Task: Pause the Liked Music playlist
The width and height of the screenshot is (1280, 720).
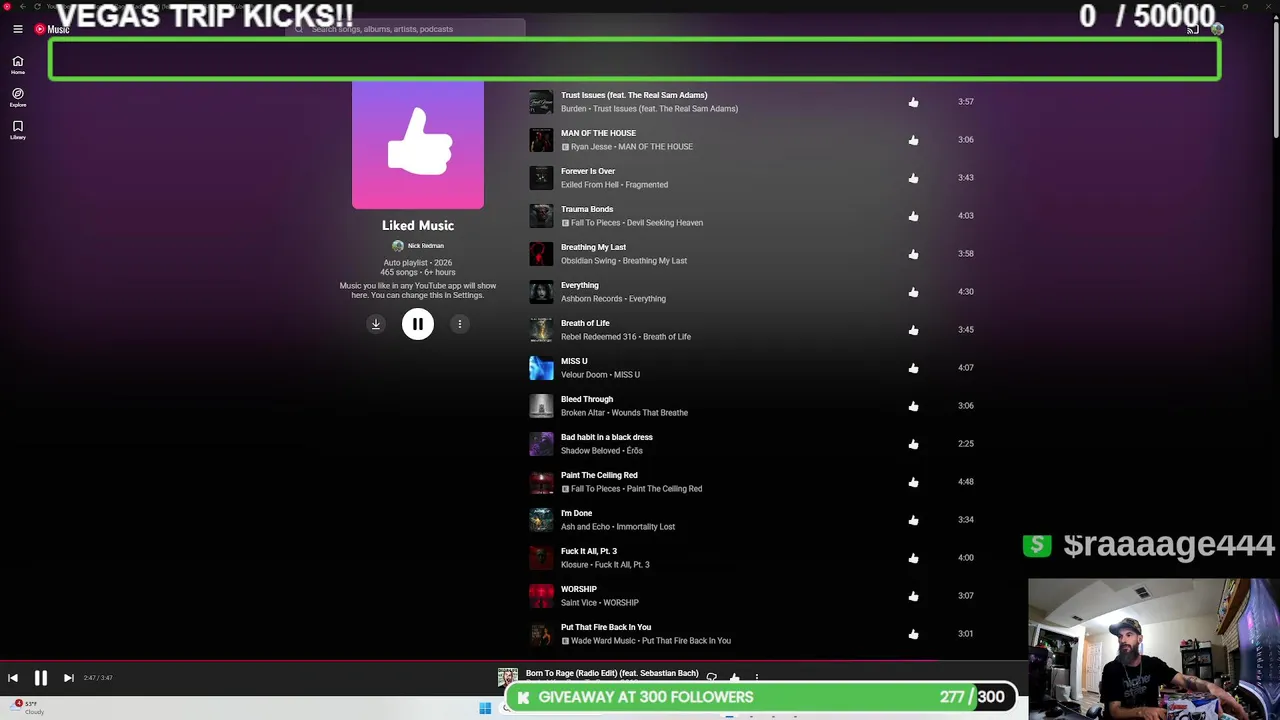Action: 418,324
